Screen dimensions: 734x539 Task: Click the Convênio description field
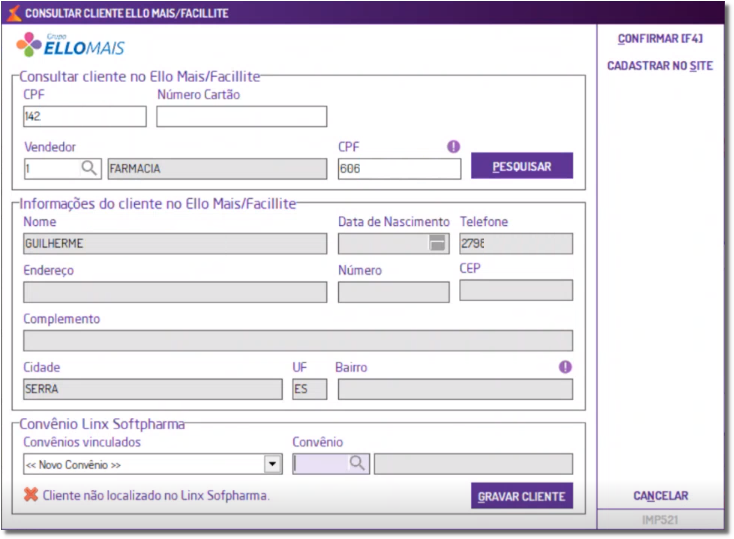473,464
